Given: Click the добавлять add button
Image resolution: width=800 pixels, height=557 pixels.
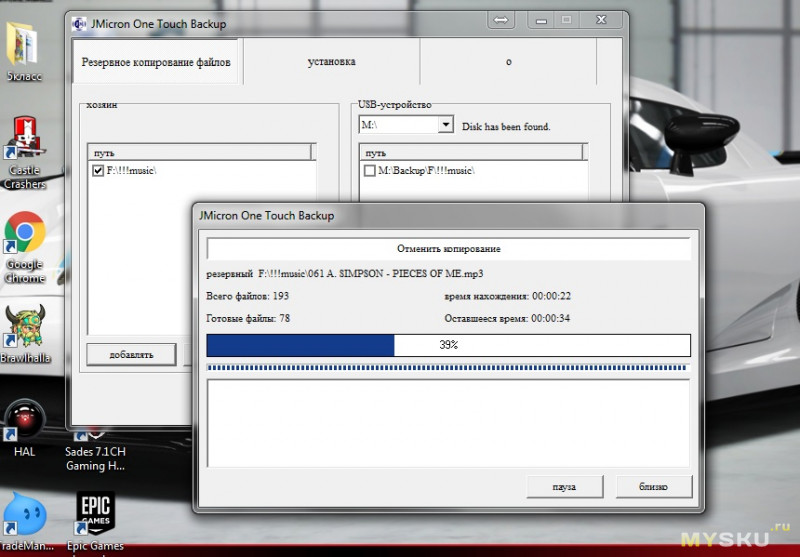Looking at the screenshot, I should pos(131,355).
